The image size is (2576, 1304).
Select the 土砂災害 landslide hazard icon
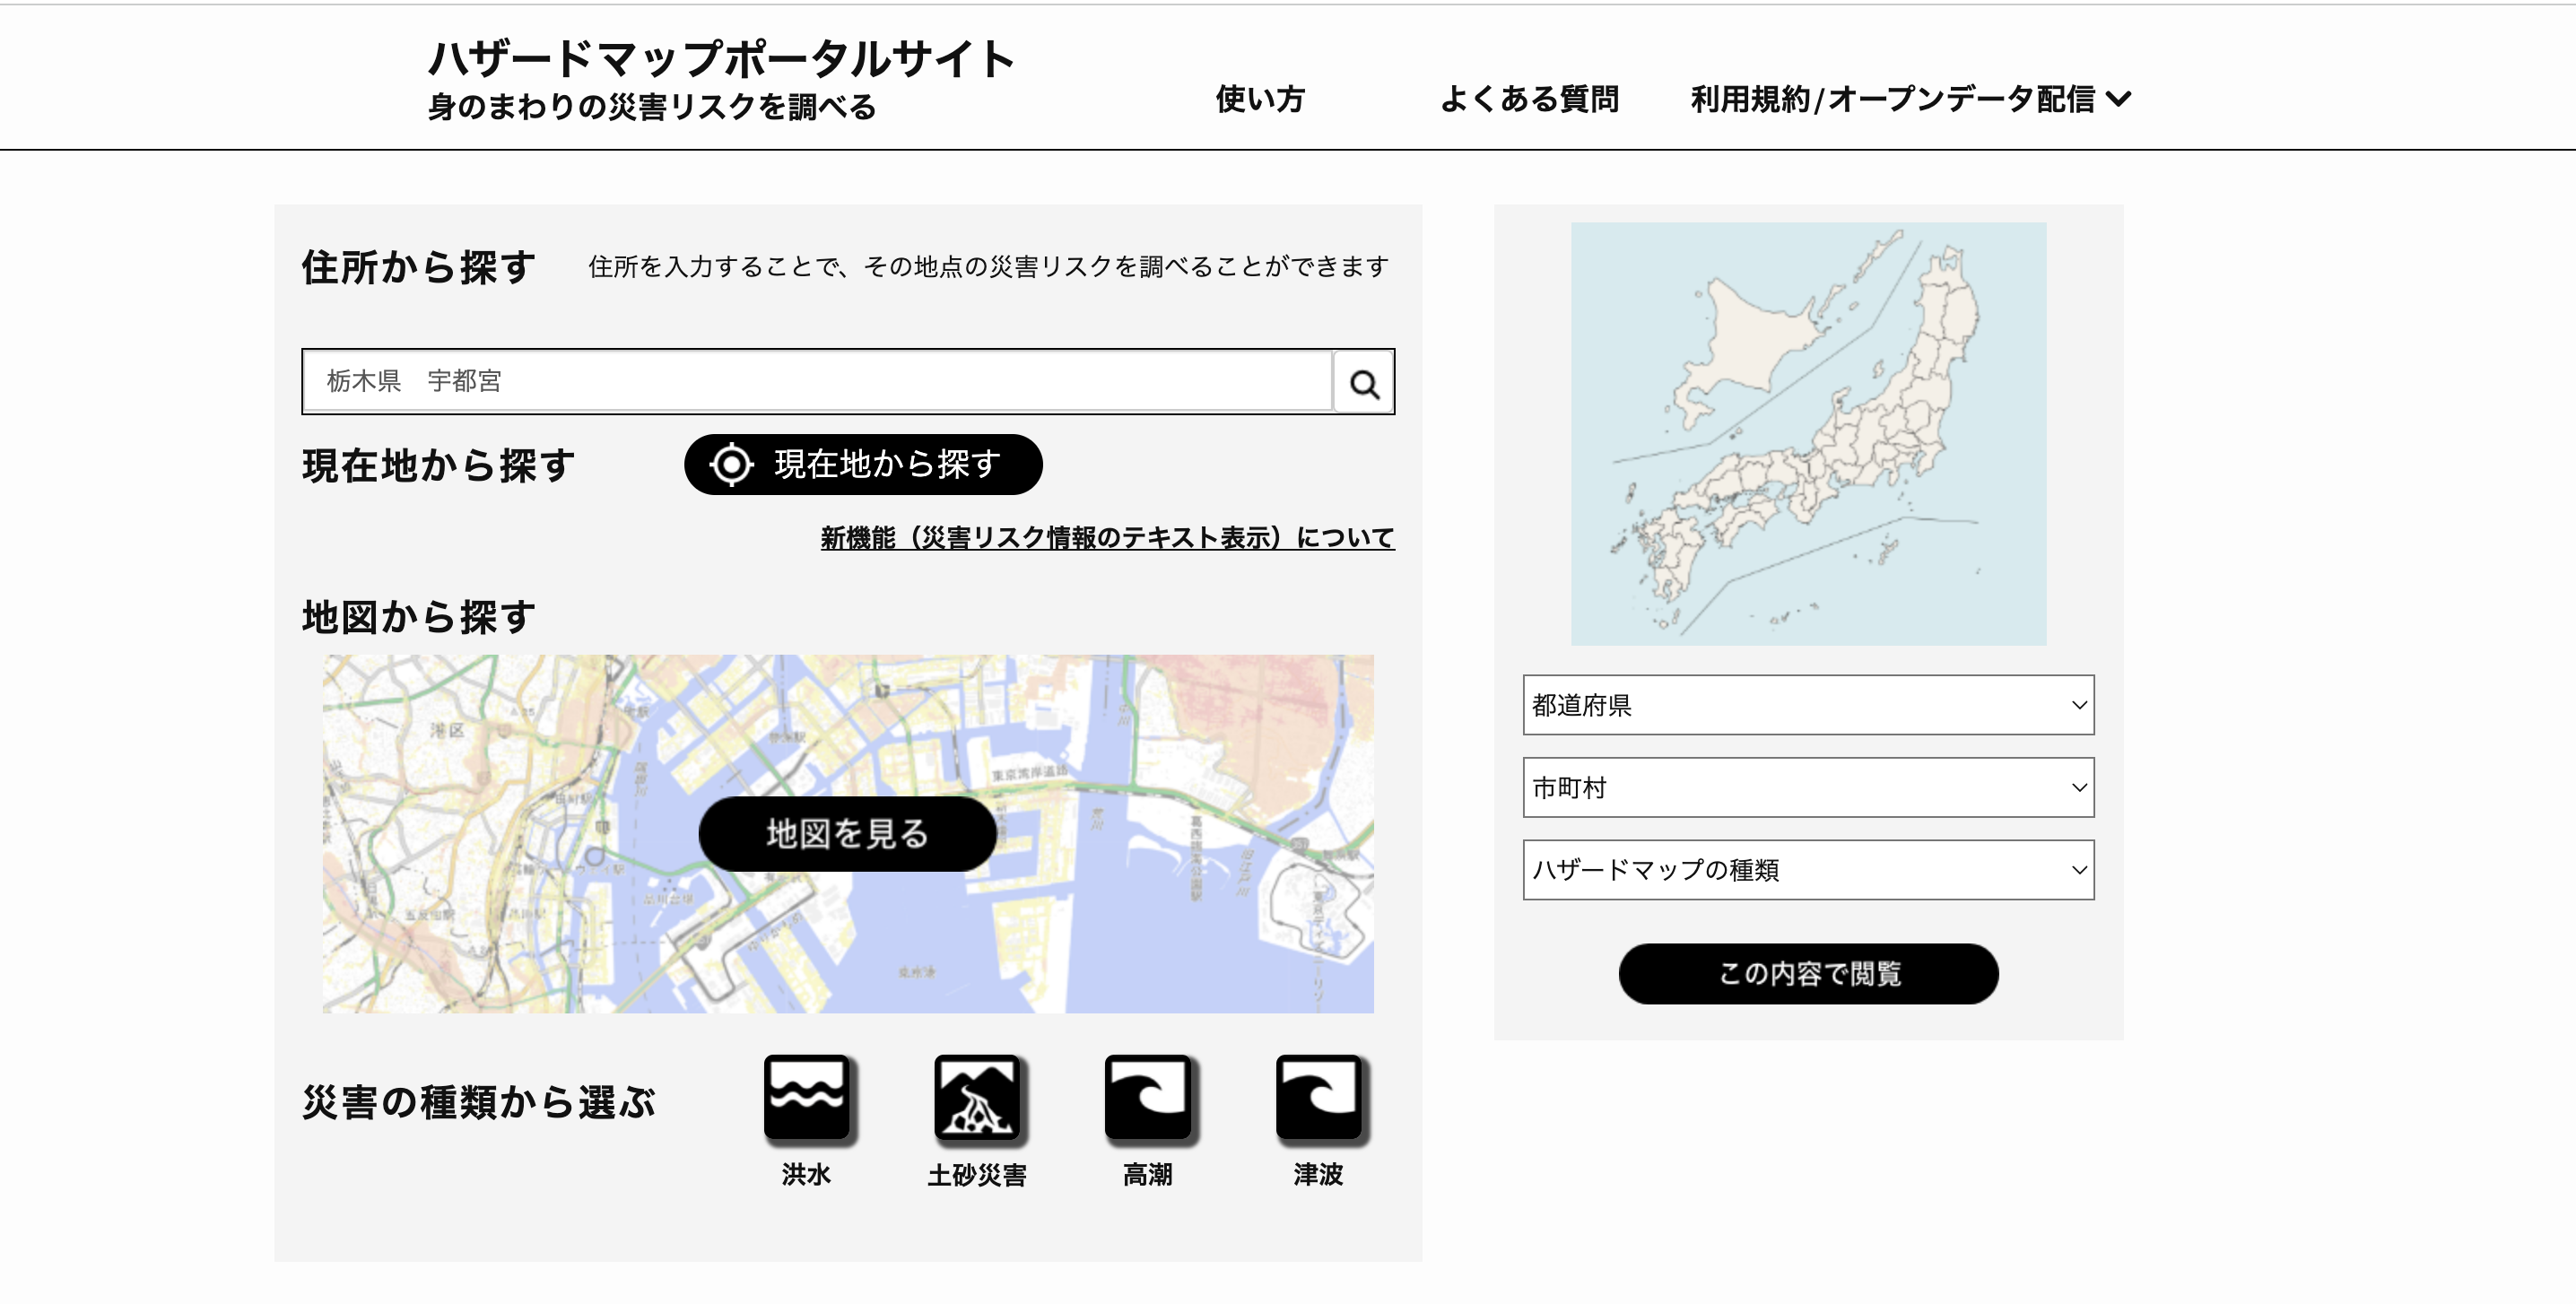coord(977,1098)
